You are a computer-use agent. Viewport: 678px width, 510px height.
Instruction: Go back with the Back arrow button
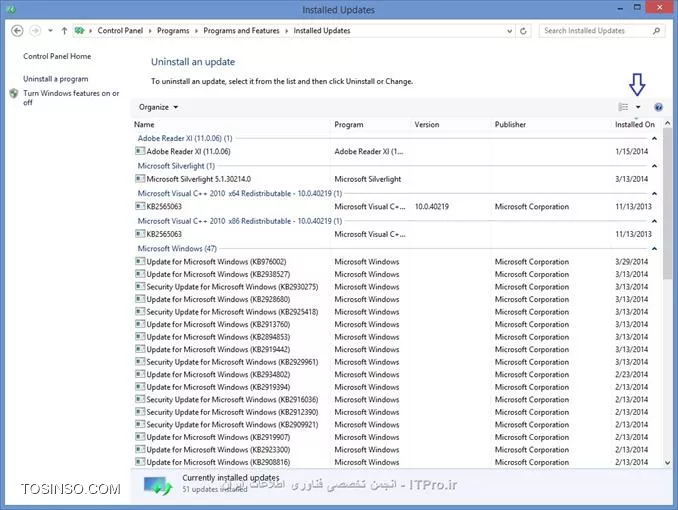(17, 31)
